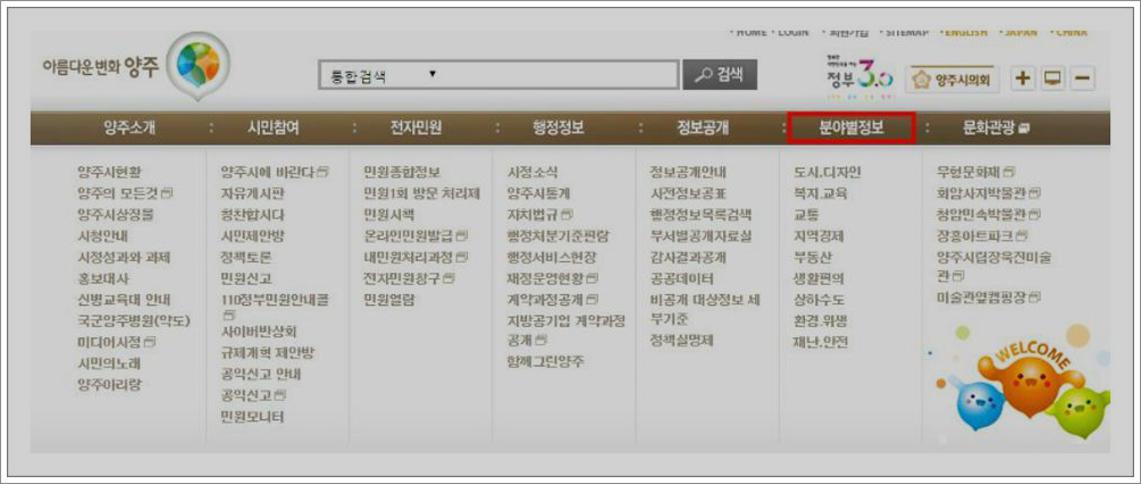Open the 양주의 모든것 link
Viewport: 1141px width, 484px height.
tap(119, 194)
